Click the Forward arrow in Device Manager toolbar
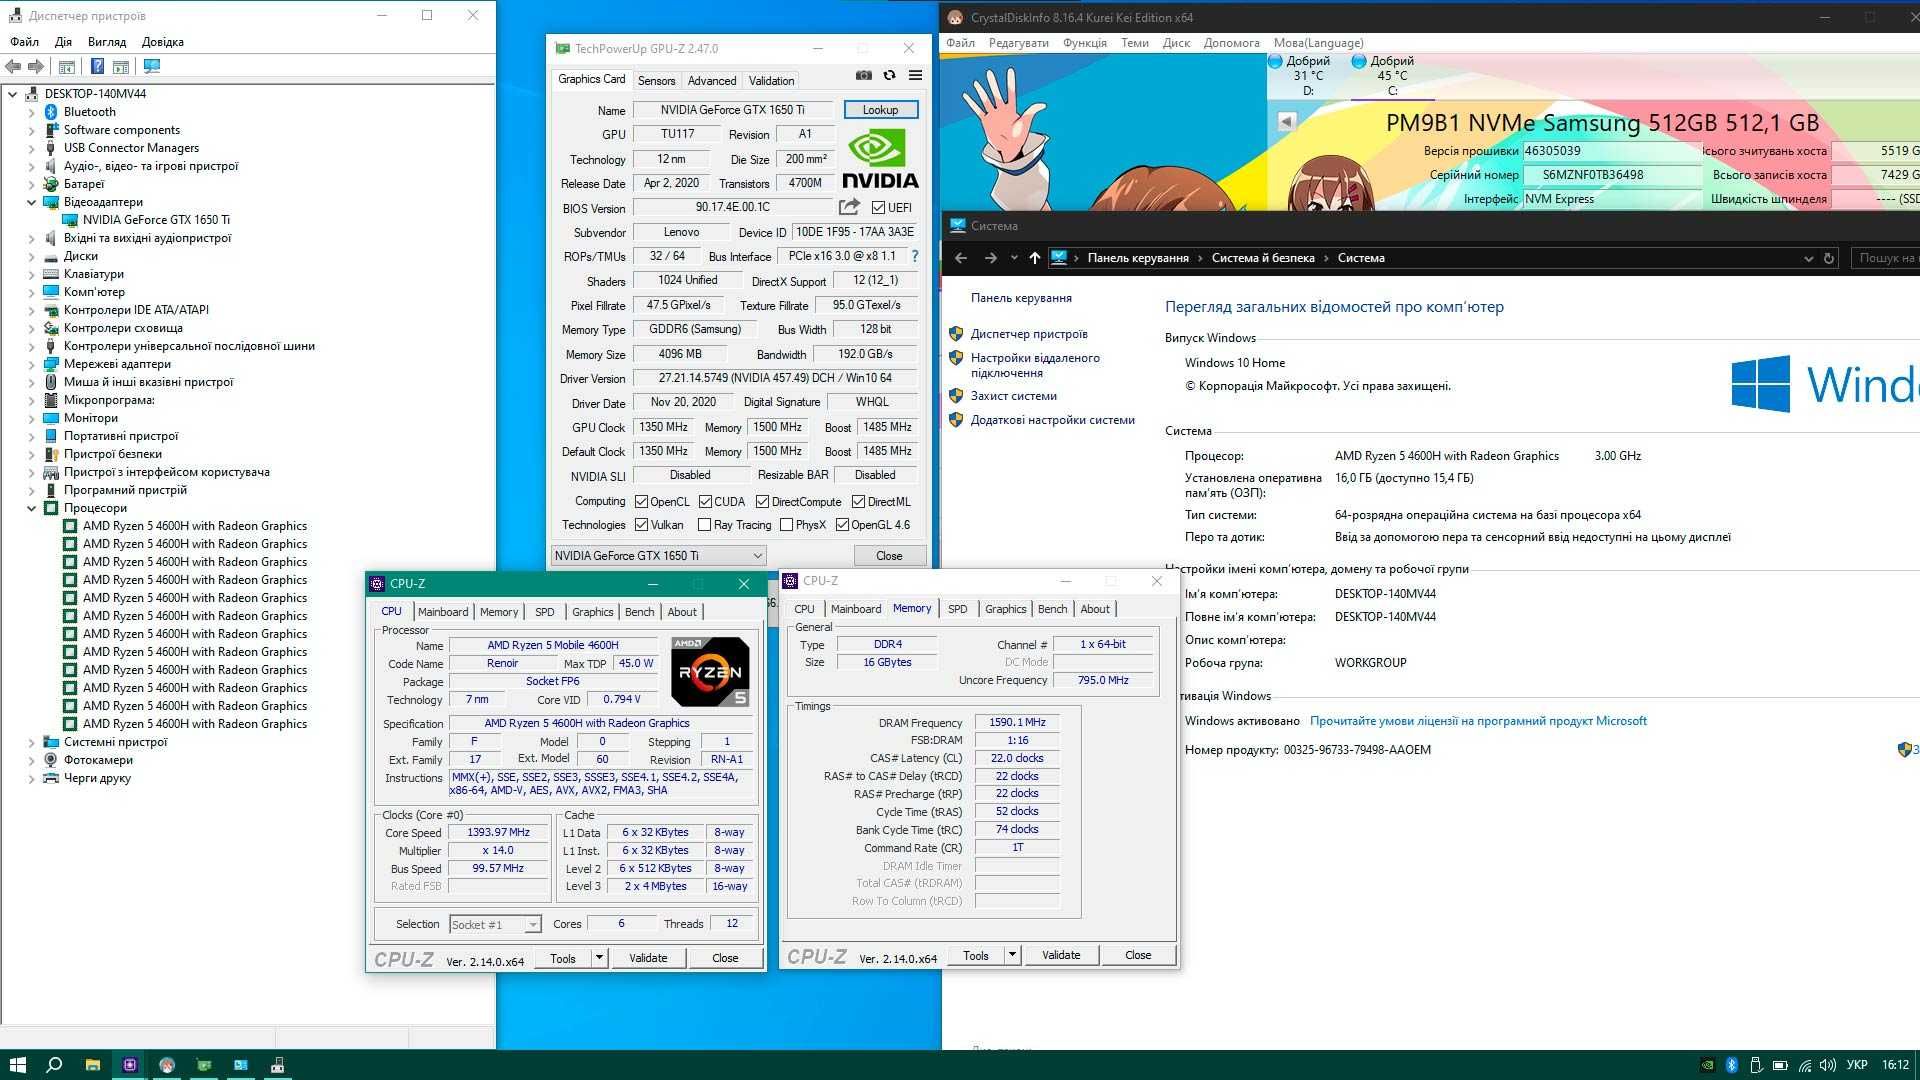This screenshot has height=1080, width=1920. point(36,67)
